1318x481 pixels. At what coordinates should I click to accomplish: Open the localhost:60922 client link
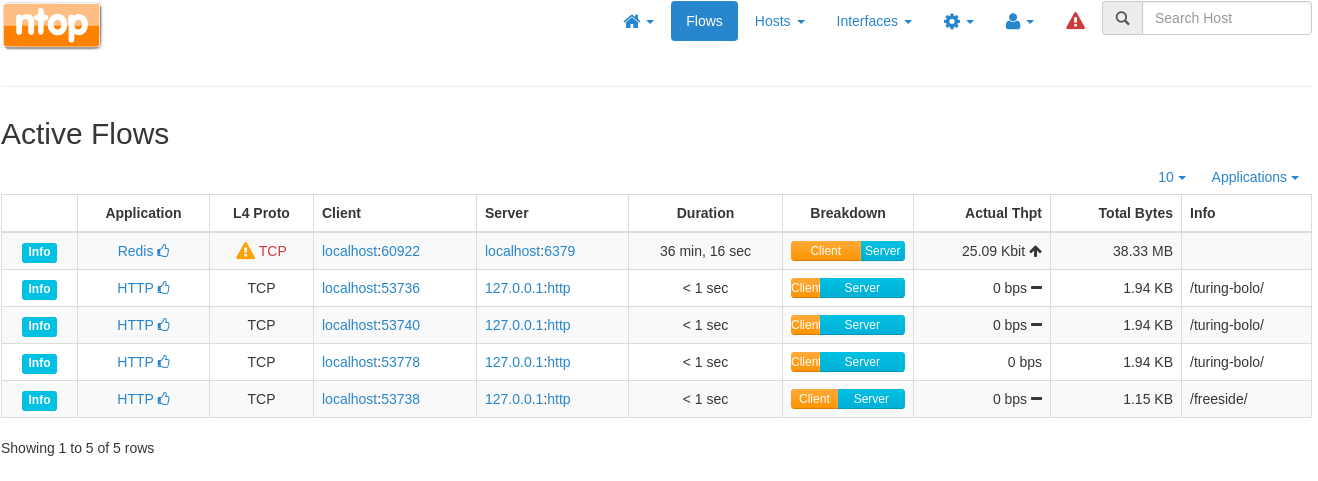pos(371,251)
